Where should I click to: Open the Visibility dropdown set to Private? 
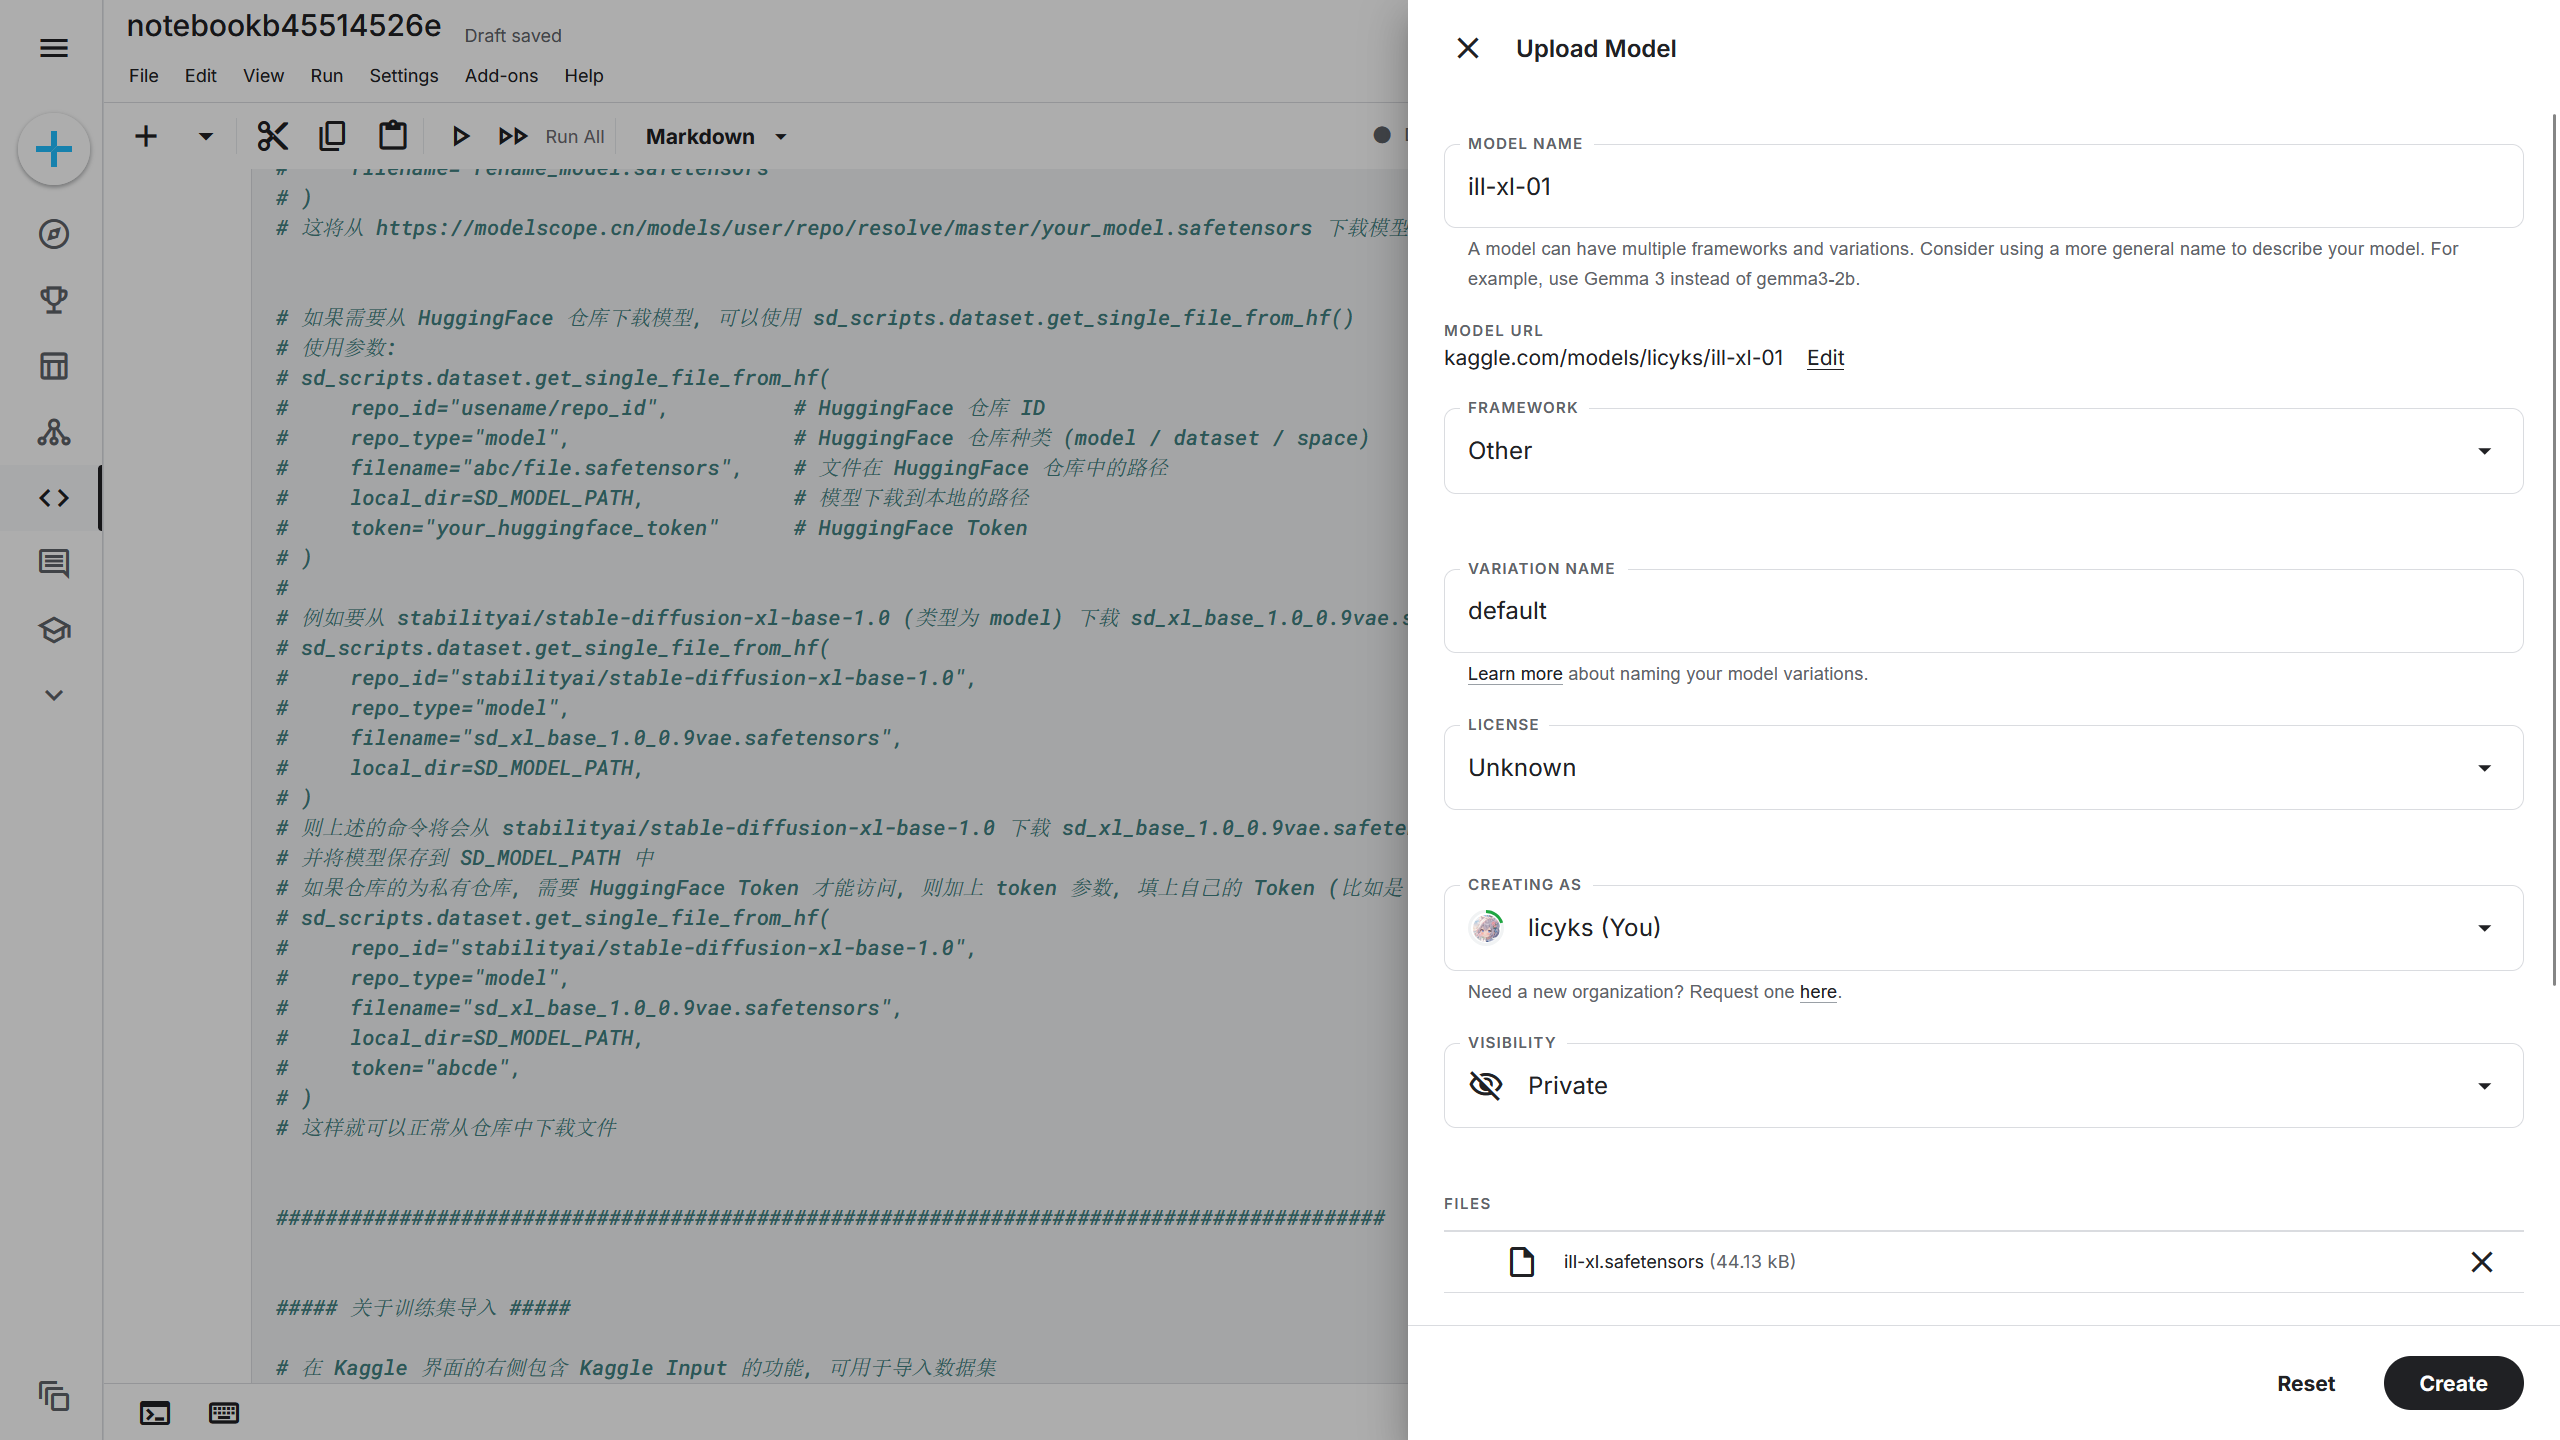point(1983,1086)
